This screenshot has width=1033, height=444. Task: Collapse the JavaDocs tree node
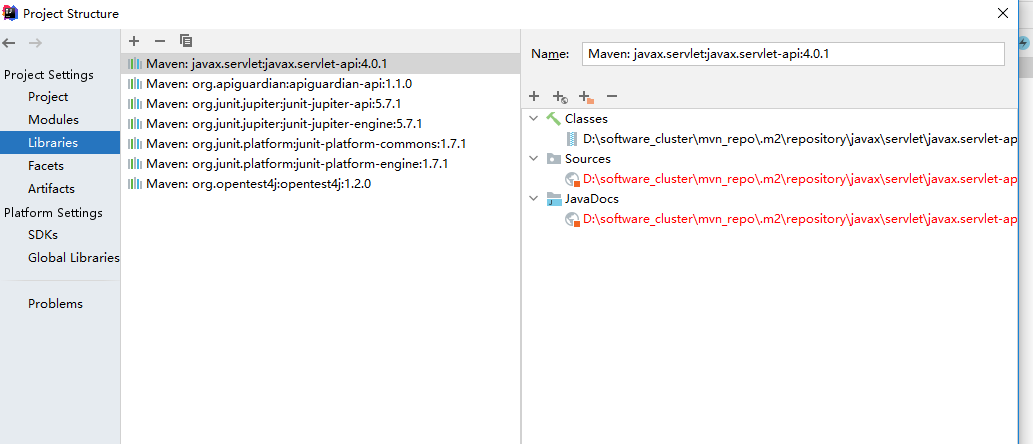[533, 199]
